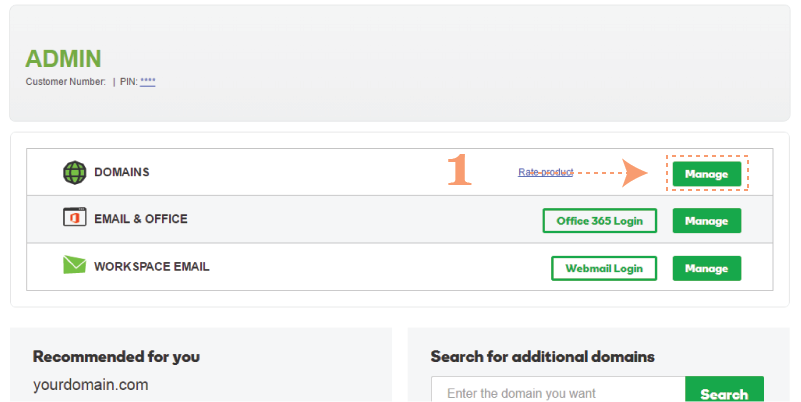Click the green envelope Workspace Email icon
Image resolution: width=801 pixels, height=402 pixels.
75,265
